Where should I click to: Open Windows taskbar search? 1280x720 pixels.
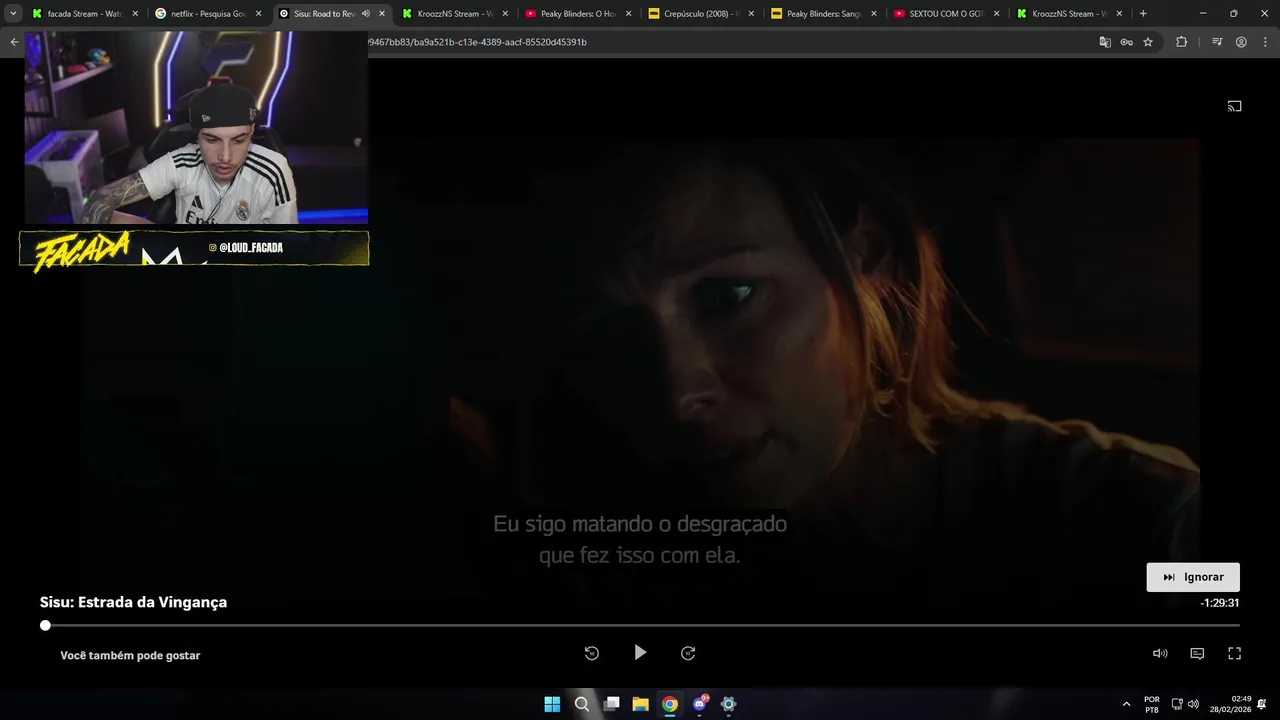click(x=582, y=704)
